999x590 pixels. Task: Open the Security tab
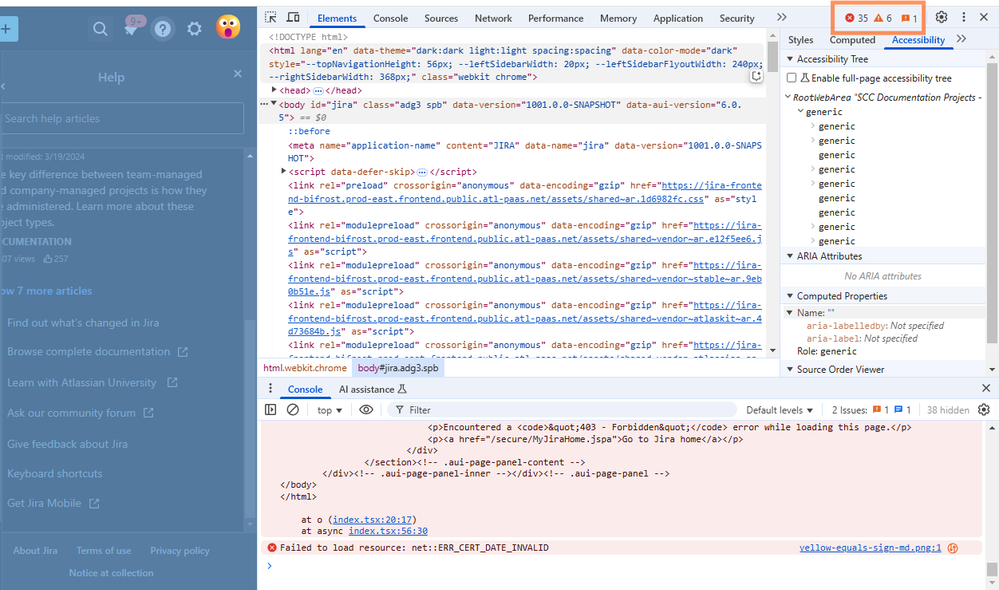pos(737,18)
